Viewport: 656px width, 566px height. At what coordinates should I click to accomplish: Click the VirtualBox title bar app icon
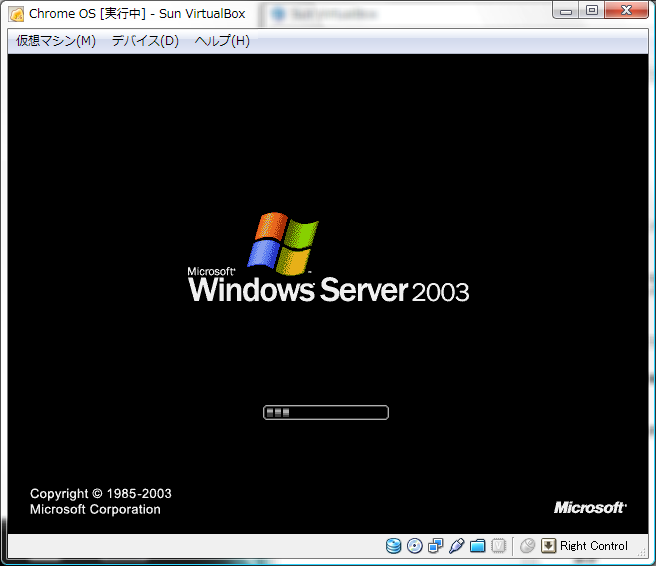click(x=17, y=14)
